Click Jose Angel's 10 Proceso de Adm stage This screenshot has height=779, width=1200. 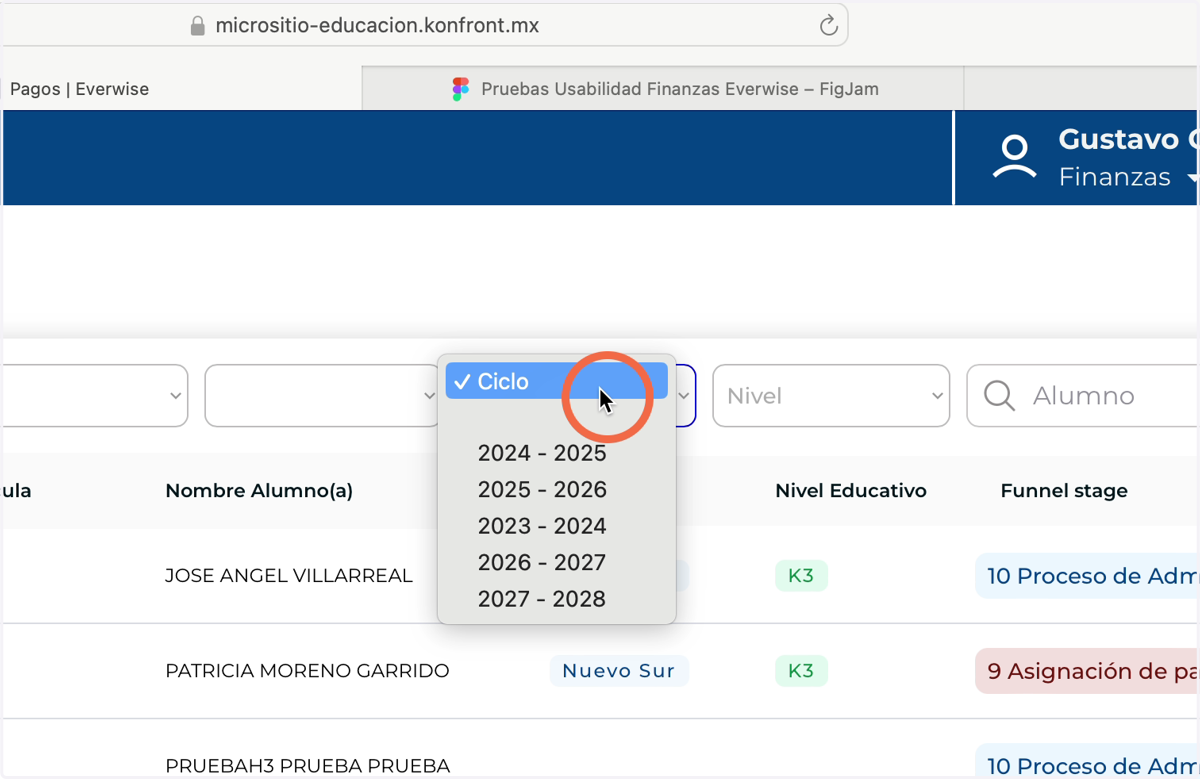pos(1087,576)
